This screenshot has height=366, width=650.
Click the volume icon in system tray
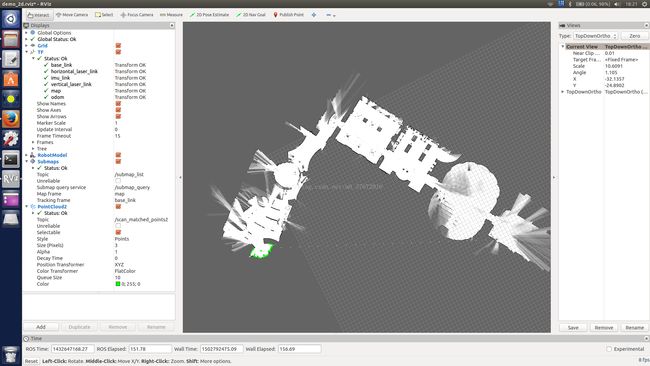click(617, 4)
